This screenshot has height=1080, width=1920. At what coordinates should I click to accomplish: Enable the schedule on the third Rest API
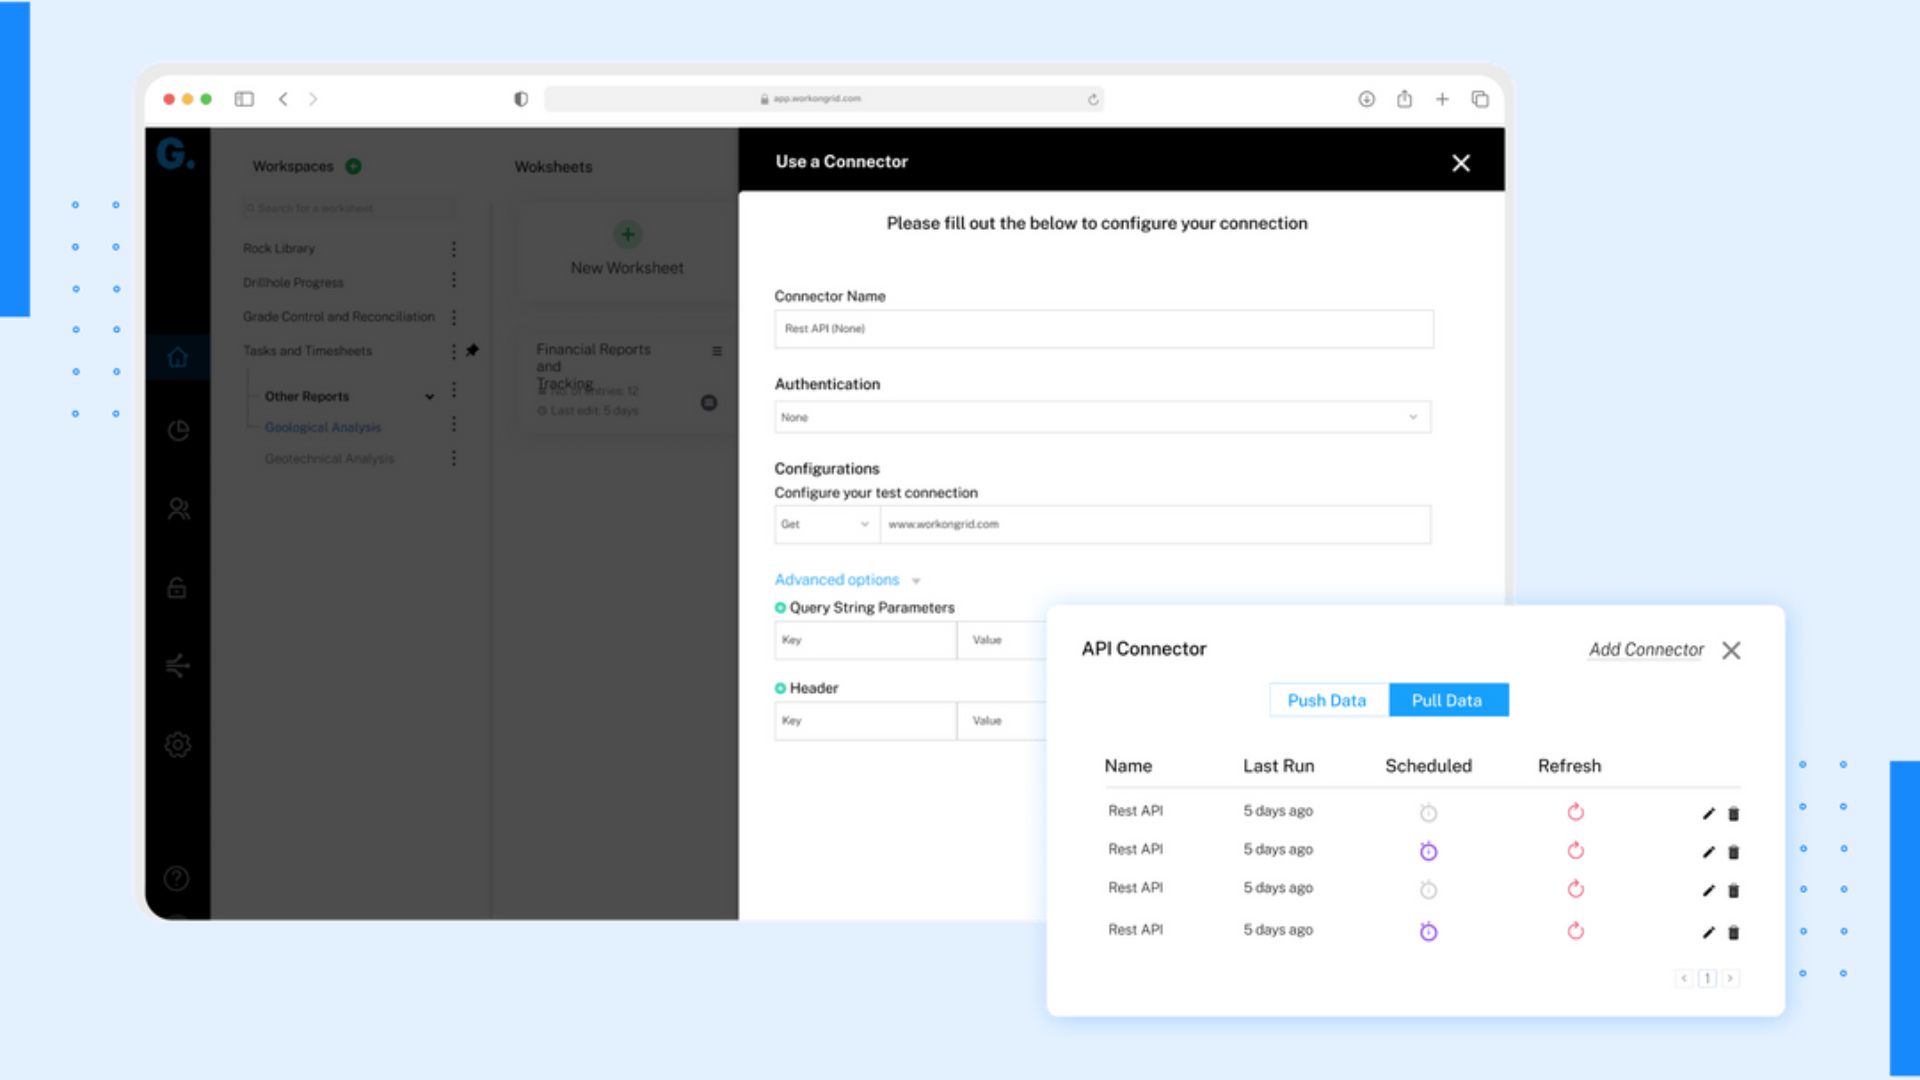1428,889
